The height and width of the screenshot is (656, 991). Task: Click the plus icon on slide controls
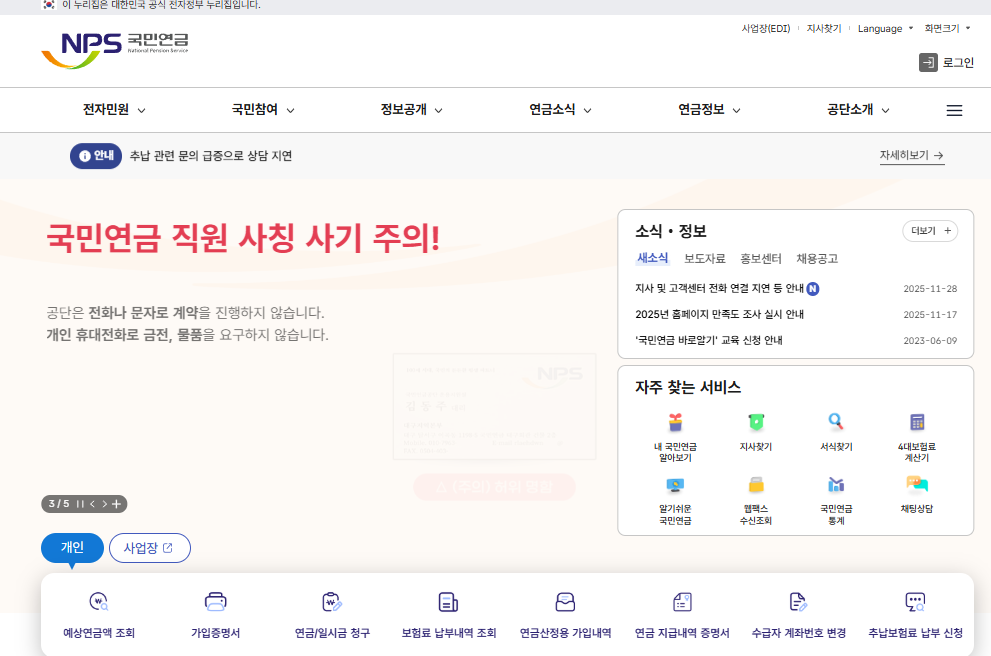pos(116,504)
